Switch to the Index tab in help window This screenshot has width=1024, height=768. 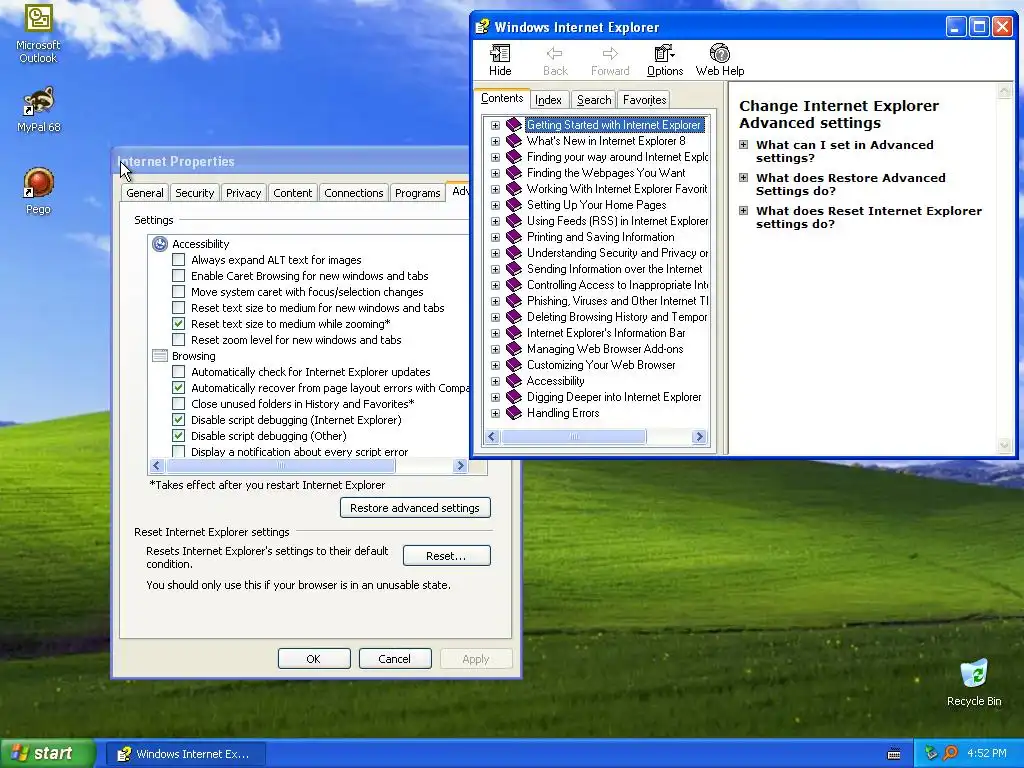pos(549,100)
